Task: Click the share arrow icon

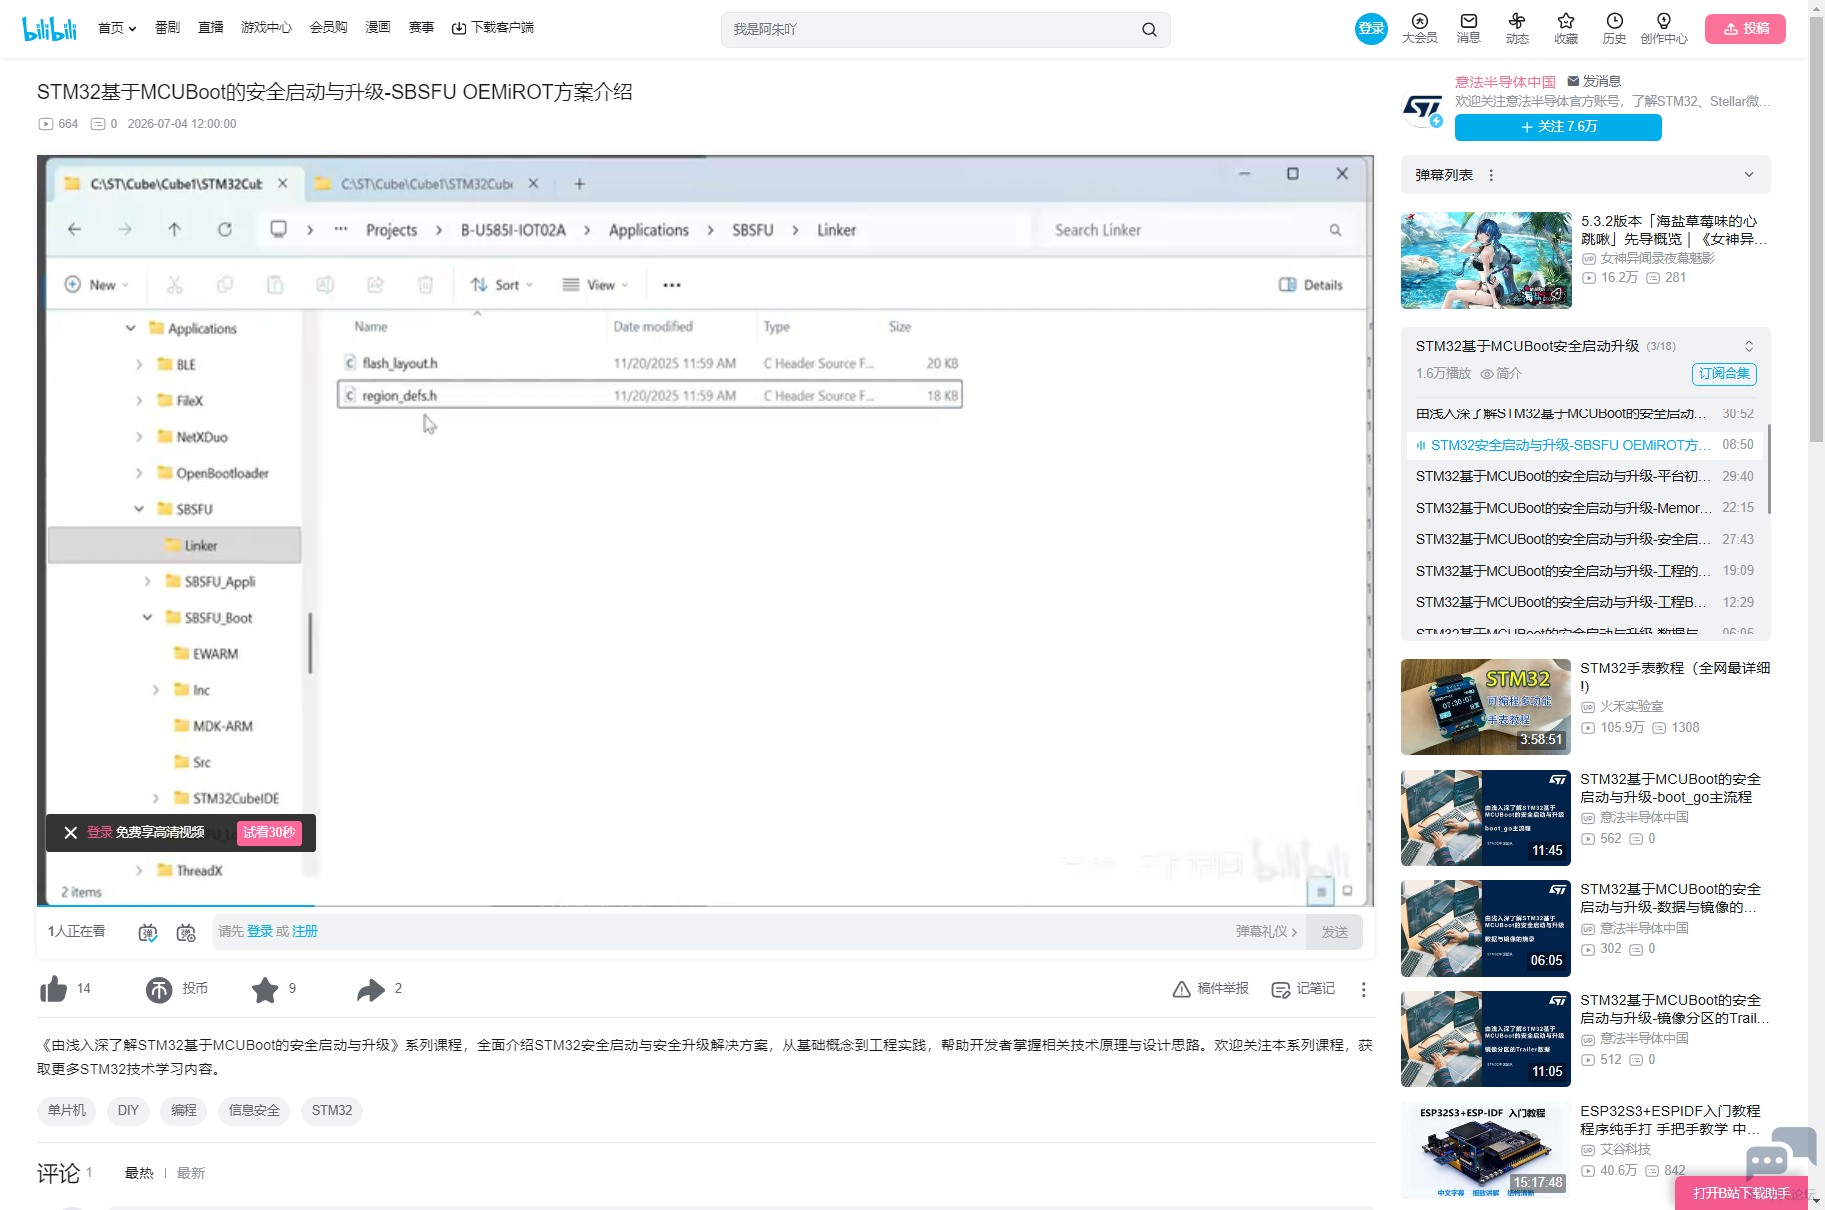Action: pos(371,989)
